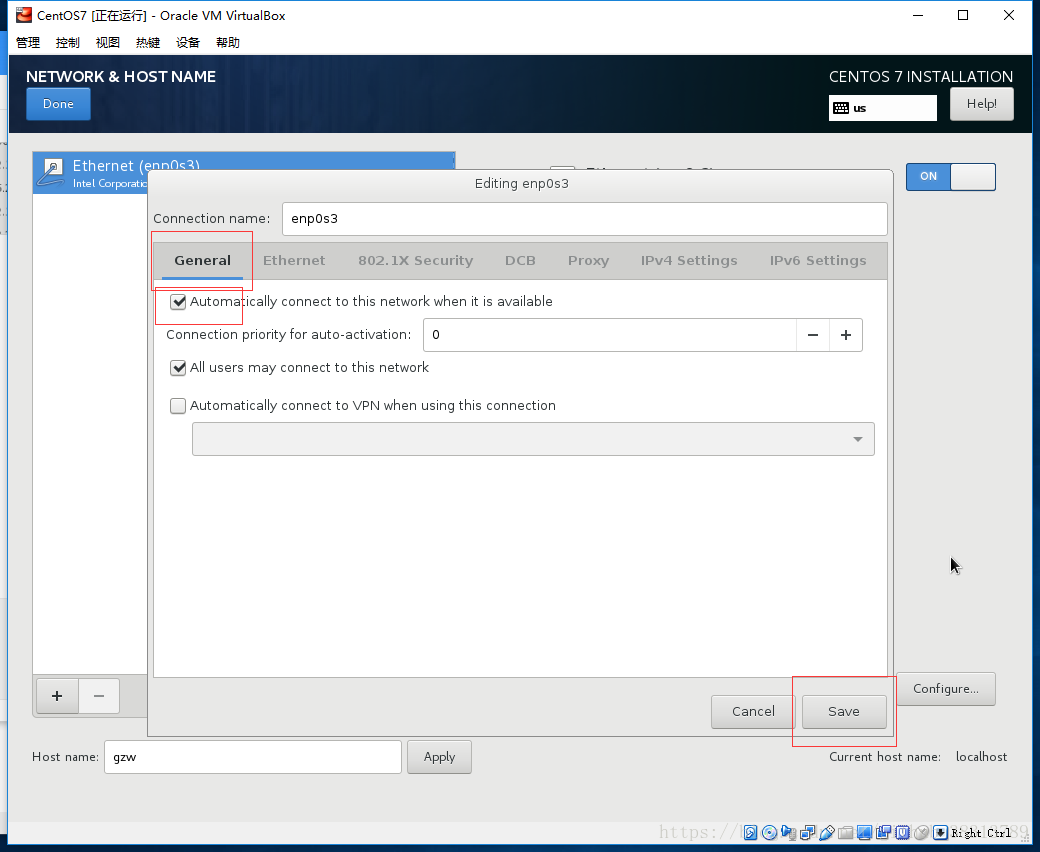Click the blue Done button
Screen dimensions: 1040x852
click(x=58, y=104)
